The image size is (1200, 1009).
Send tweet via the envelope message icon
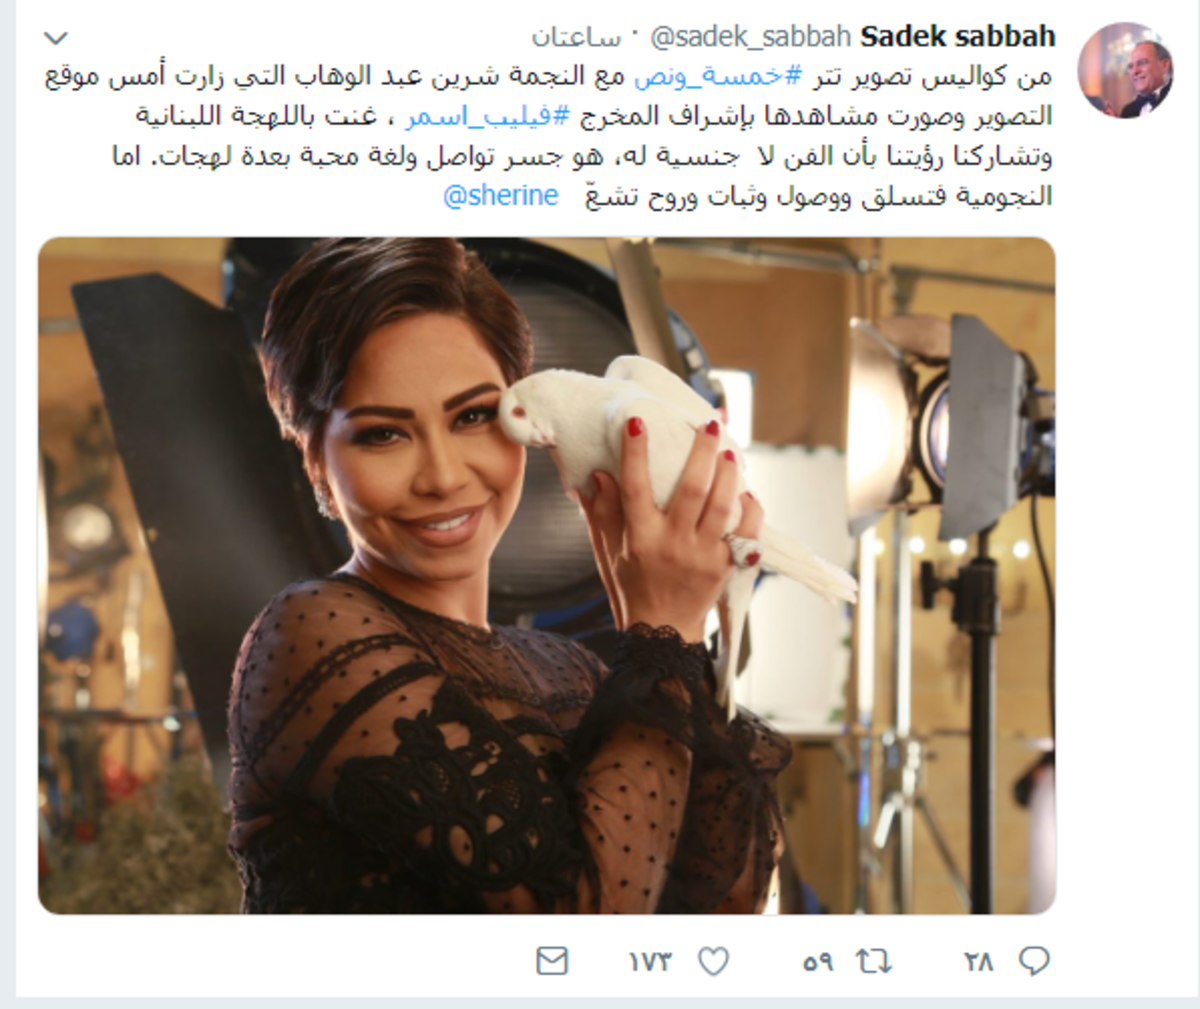[552, 962]
